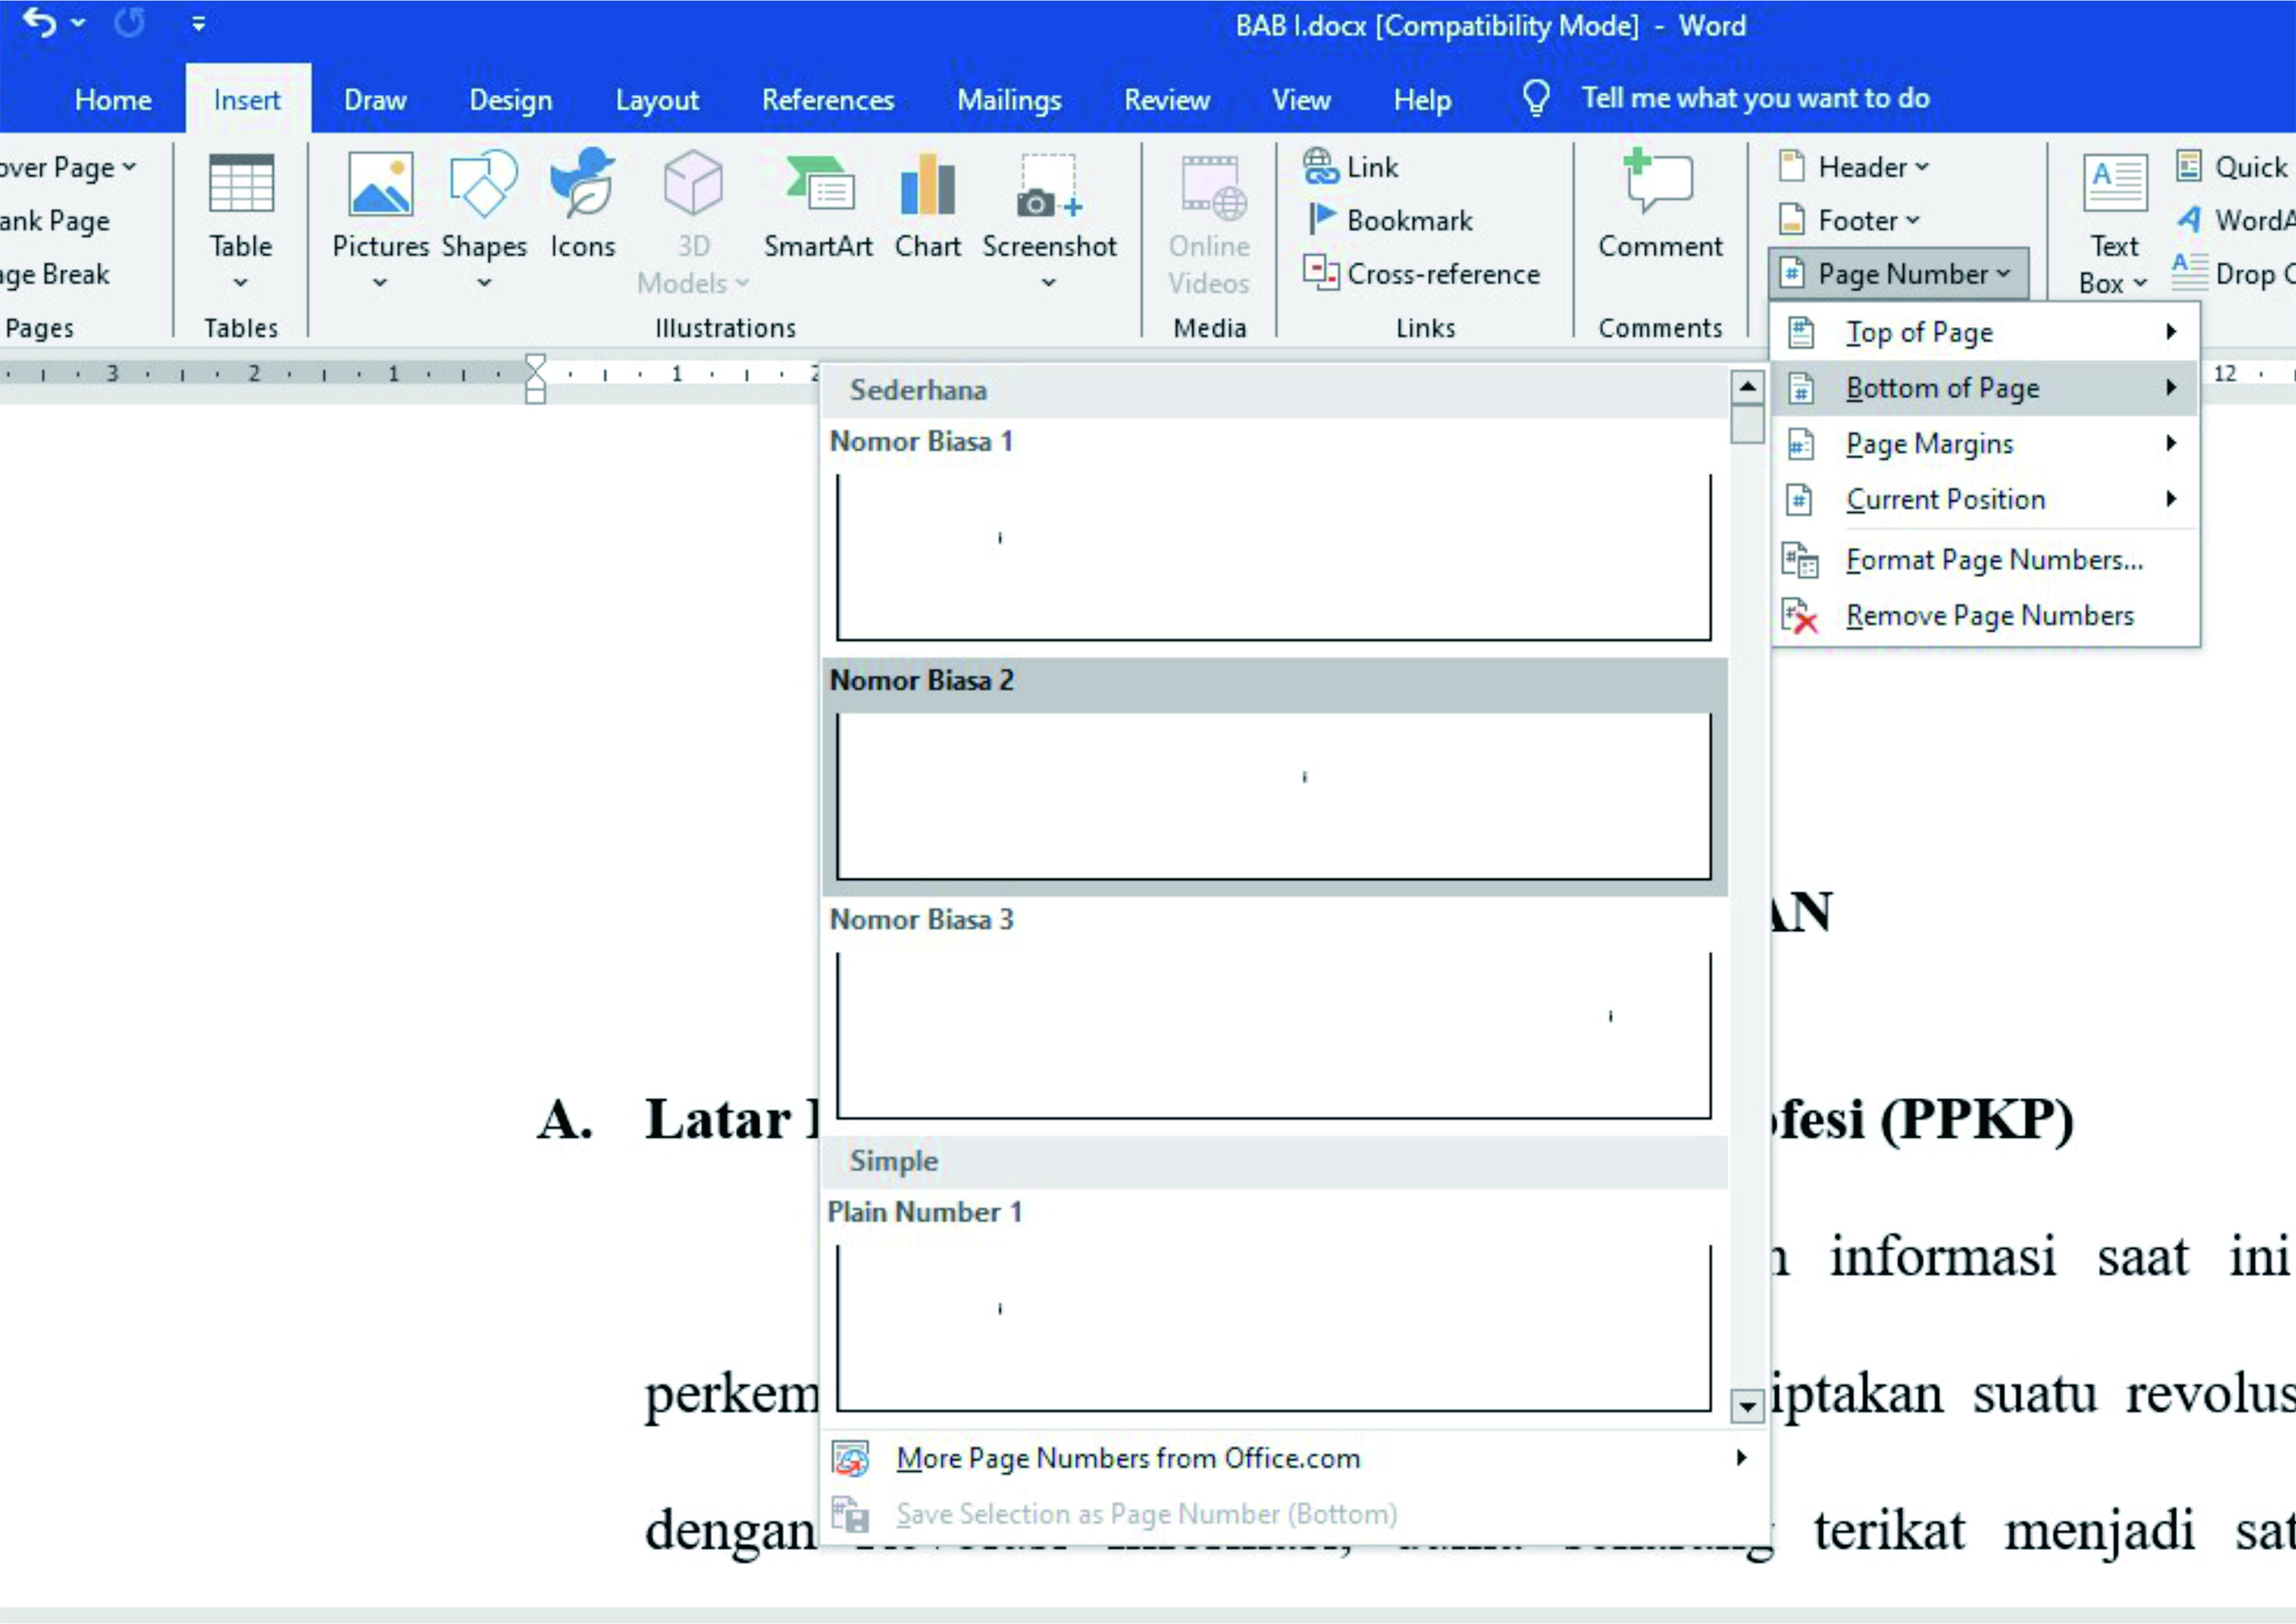The image size is (2296, 1624).
Task: Switch to the Layout tab
Action: pos(657,100)
